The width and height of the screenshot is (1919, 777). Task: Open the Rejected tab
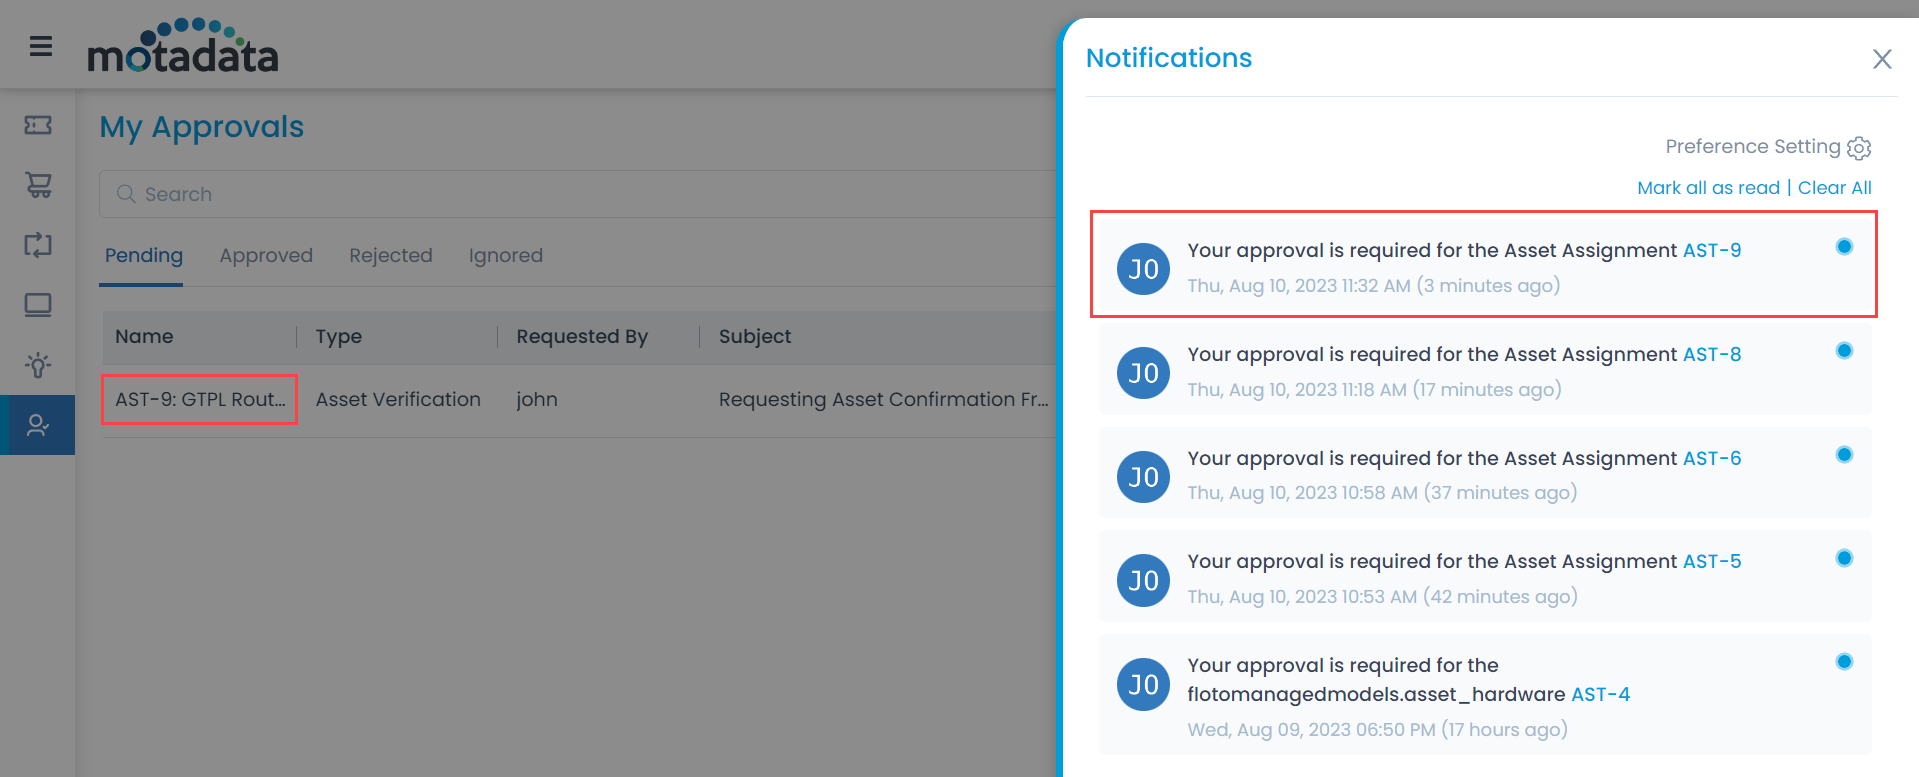[x=391, y=255]
